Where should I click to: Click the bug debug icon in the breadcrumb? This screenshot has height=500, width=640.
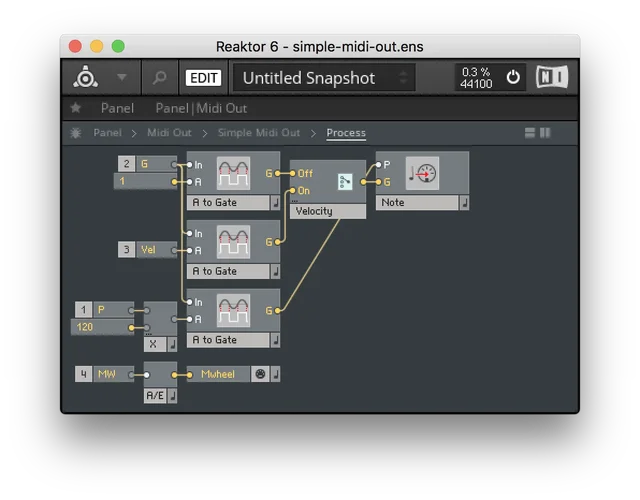coord(76,133)
